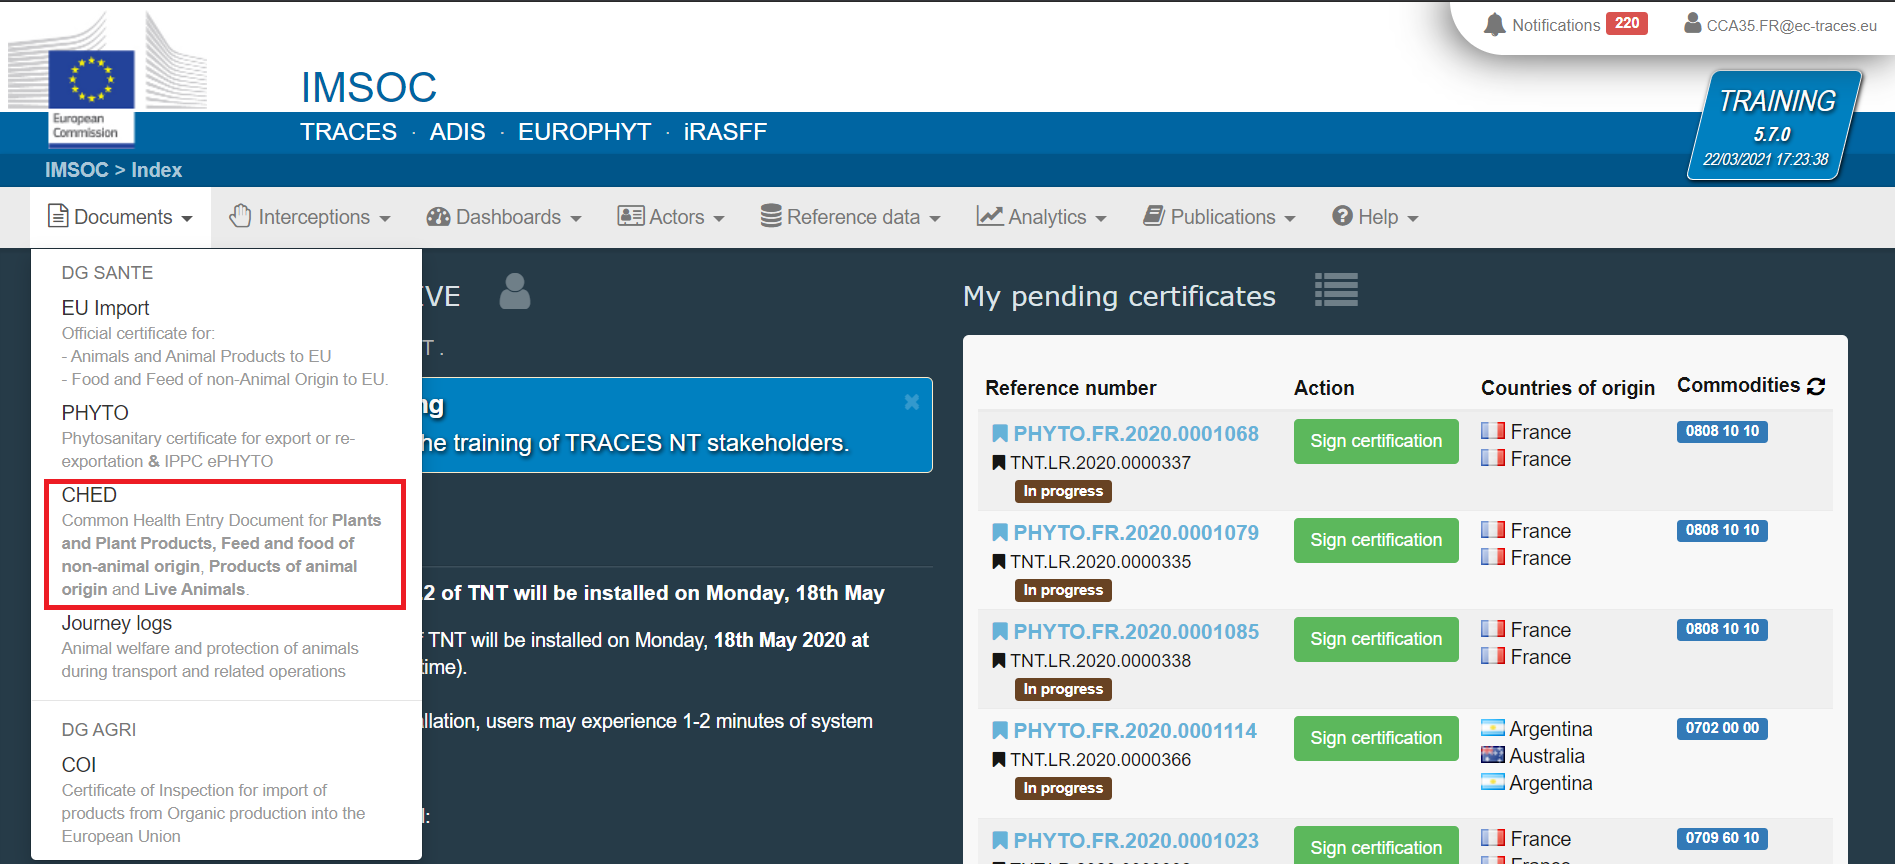The height and width of the screenshot is (864, 1895).
Task: Click the Countries of origin column header
Action: coord(1567,388)
